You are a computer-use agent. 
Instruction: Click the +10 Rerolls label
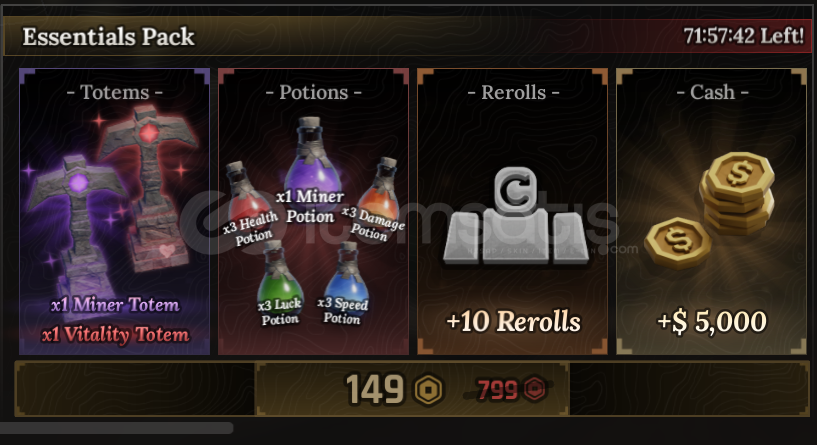(x=513, y=321)
